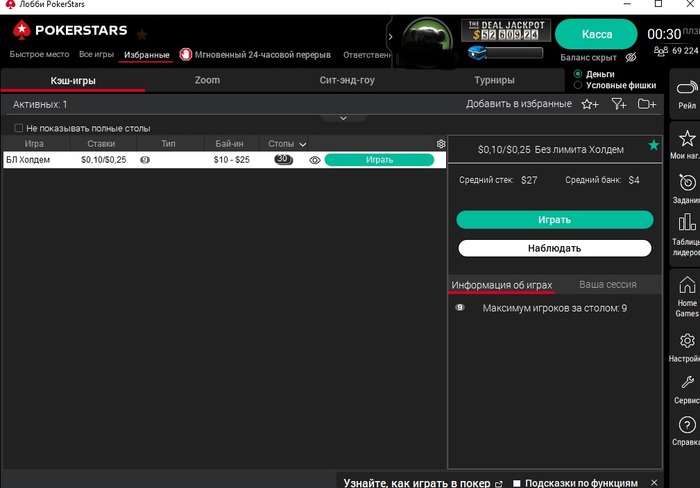Click Наблюдать button
Image resolution: width=700 pixels, height=488 pixels.
(554, 248)
